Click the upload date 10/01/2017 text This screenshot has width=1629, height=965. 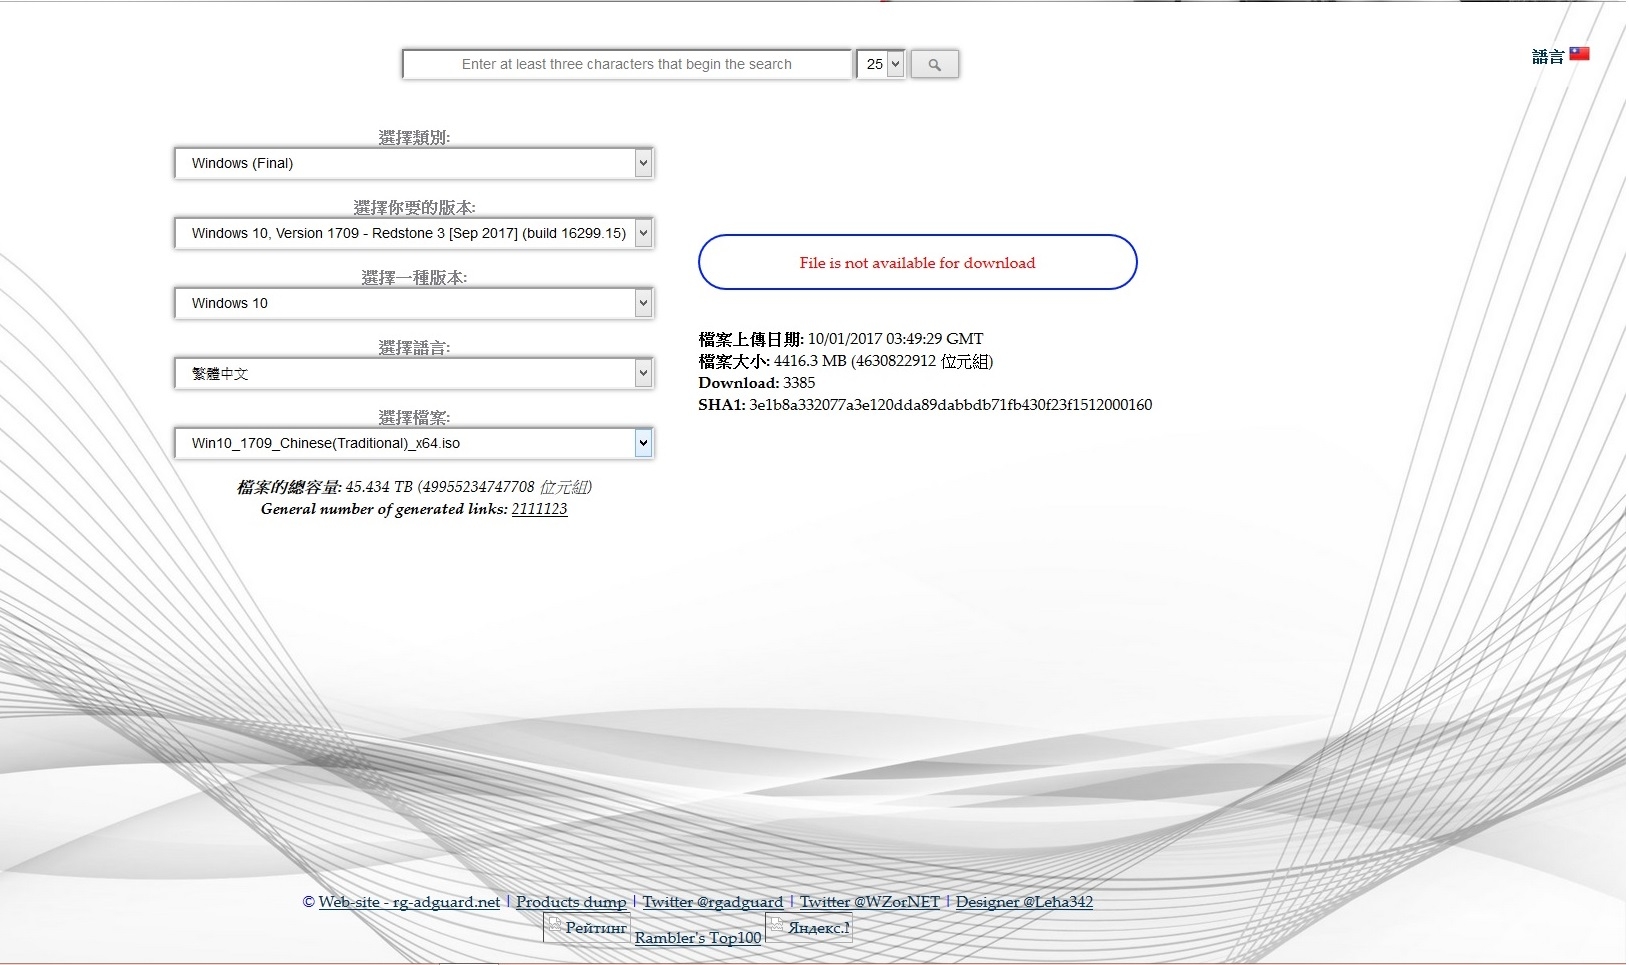pos(895,339)
